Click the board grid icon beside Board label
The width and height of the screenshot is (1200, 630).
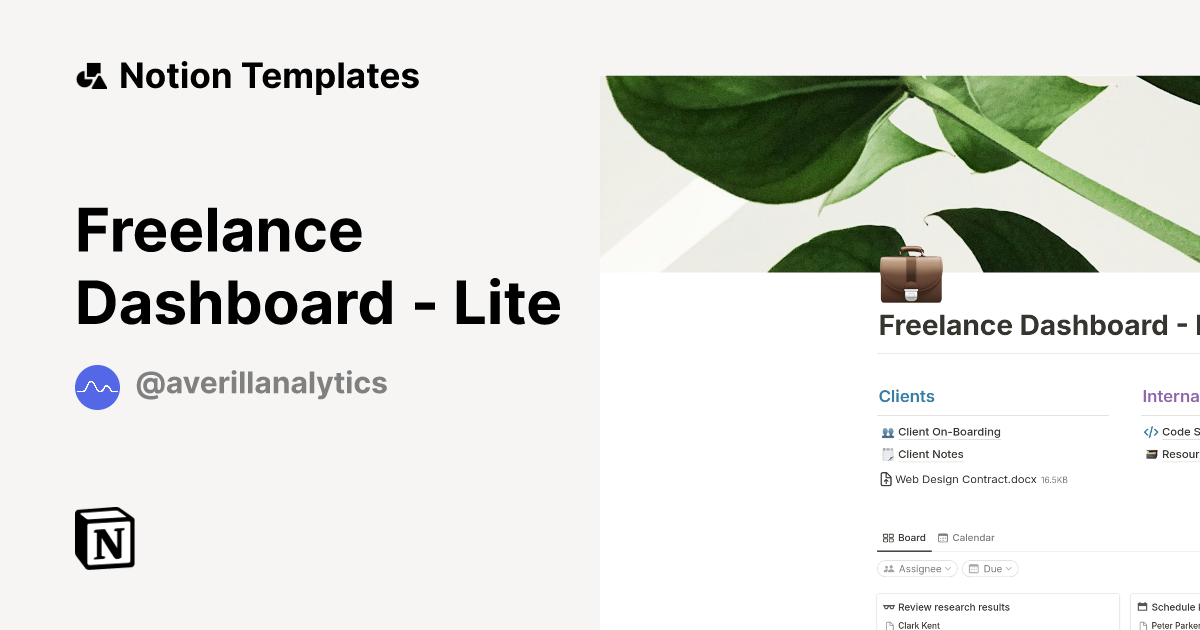[889, 537]
